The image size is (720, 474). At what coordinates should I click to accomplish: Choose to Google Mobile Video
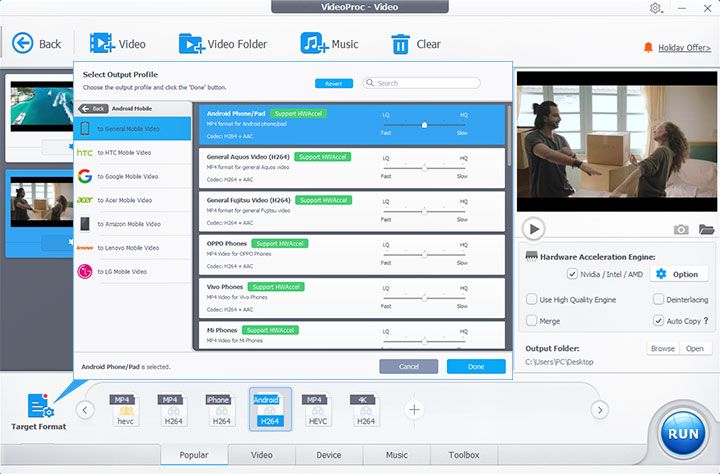click(x=133, y=176)
